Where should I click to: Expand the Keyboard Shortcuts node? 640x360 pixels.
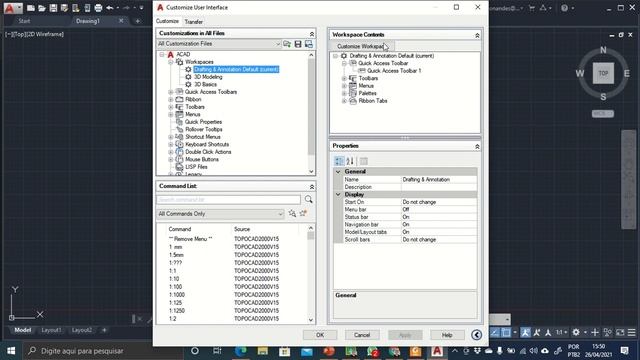(x=171, y=144)
